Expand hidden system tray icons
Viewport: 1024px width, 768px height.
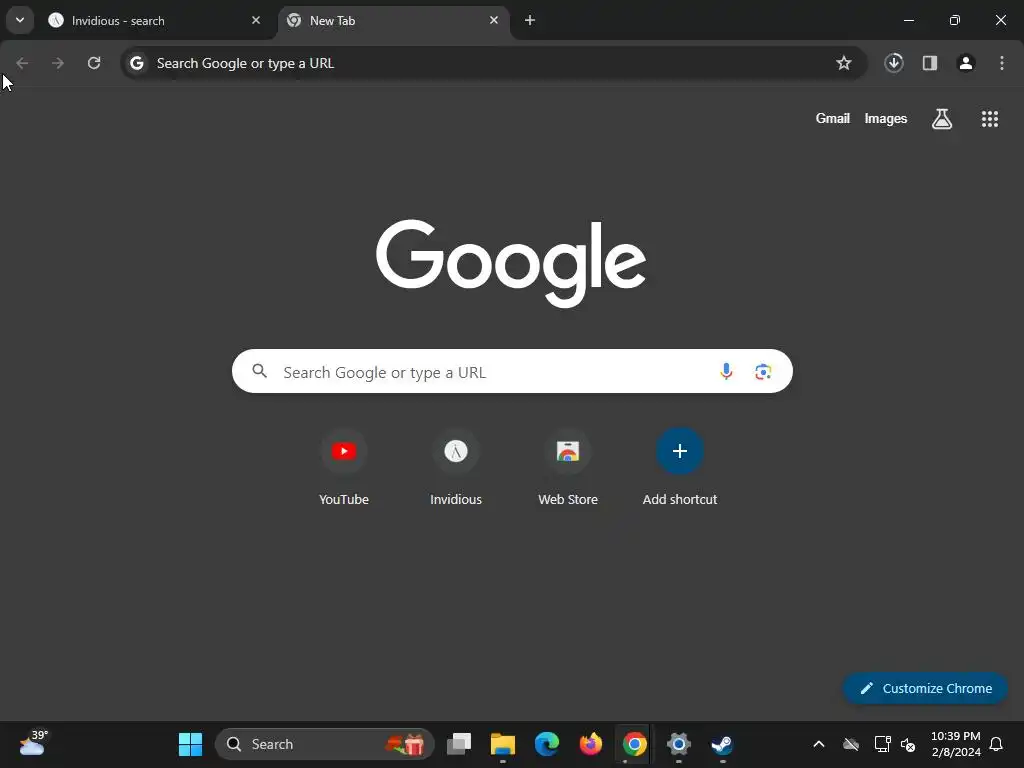coord(818,744)
